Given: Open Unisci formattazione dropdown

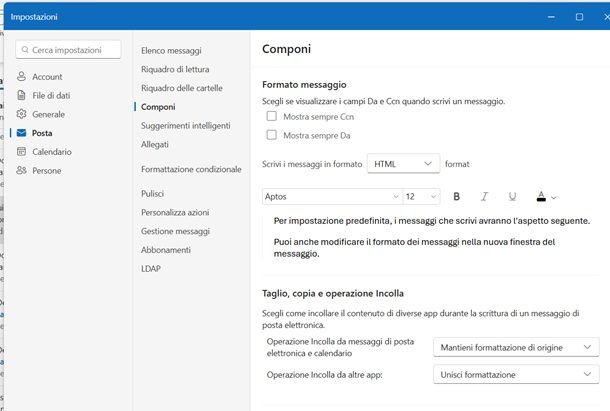Looking at the screenshot, I should point(516,374).
